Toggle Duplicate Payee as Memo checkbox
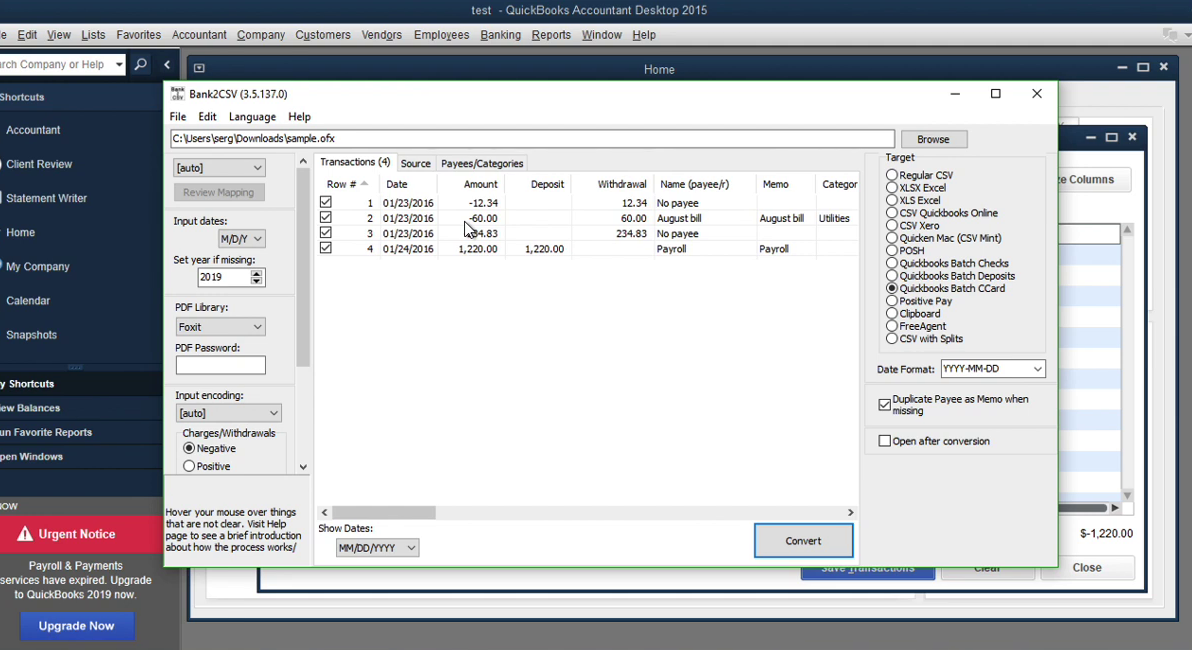The height and width of the screenshot is (650, 1192). [x=884, y=404]
